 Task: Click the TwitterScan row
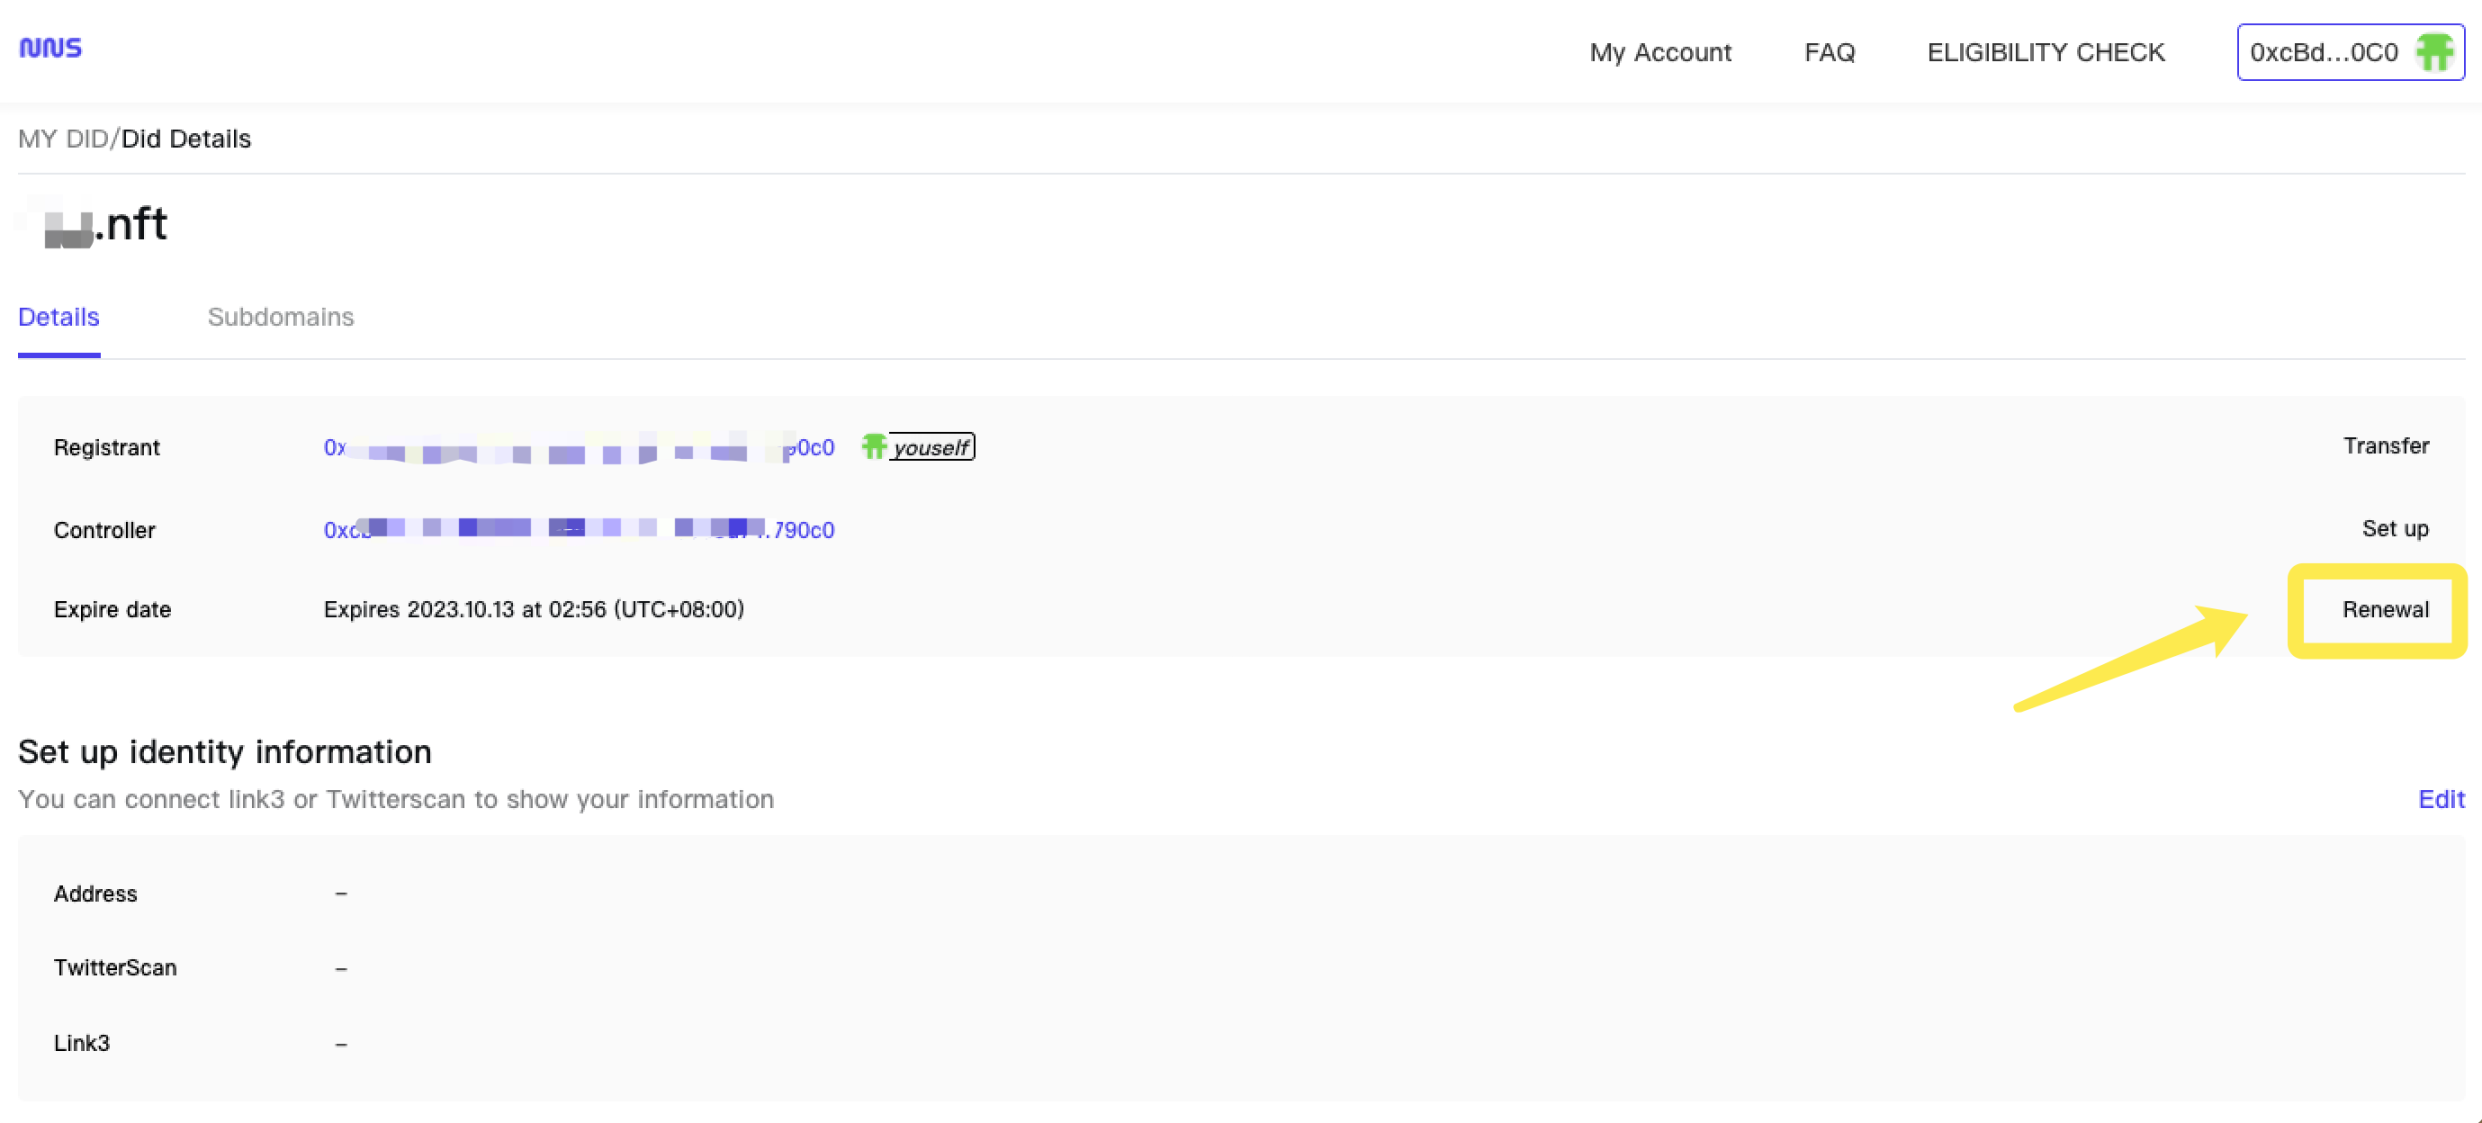[x=115, y=968]
